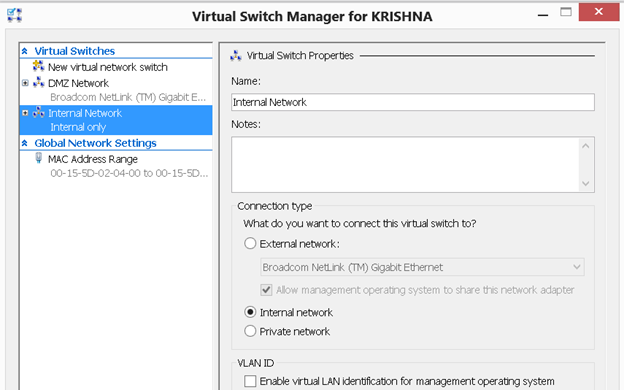624x390 pixels.
Task: Click the Notes scrollbar up arrow
Action: tap(585, 146)
